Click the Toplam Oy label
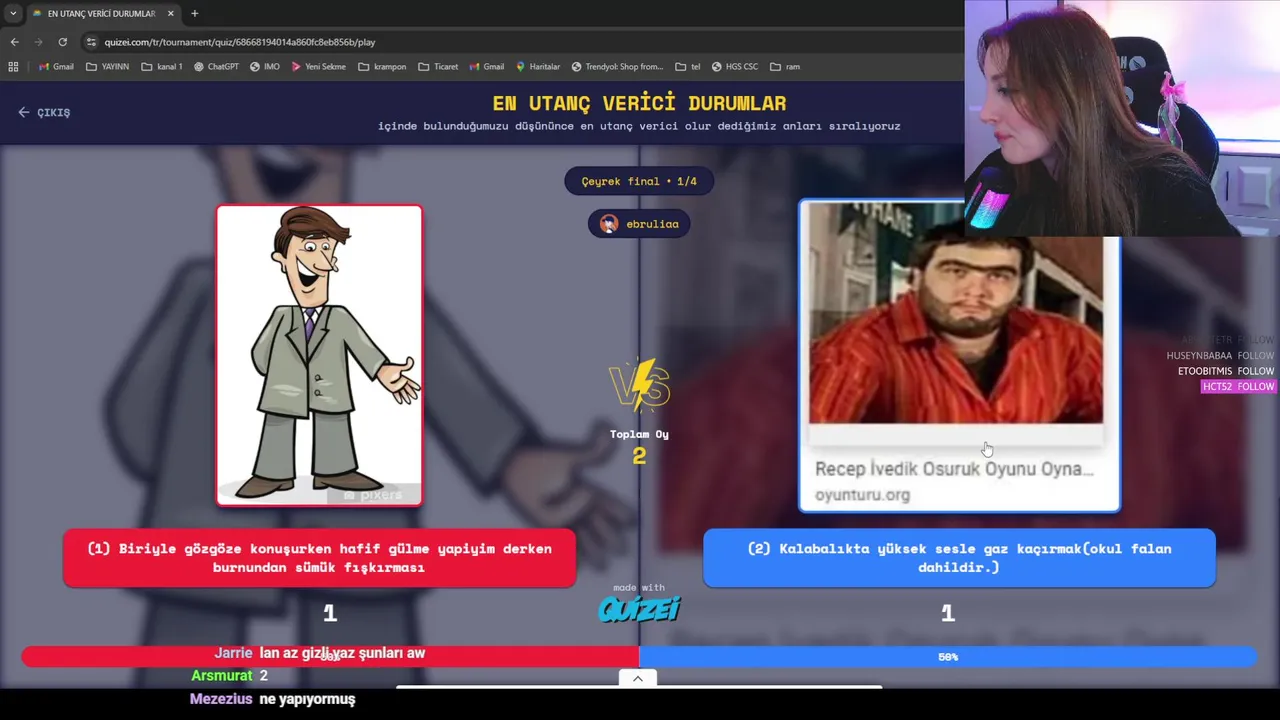Viewport: 1280px width, 720px height. 639,434
